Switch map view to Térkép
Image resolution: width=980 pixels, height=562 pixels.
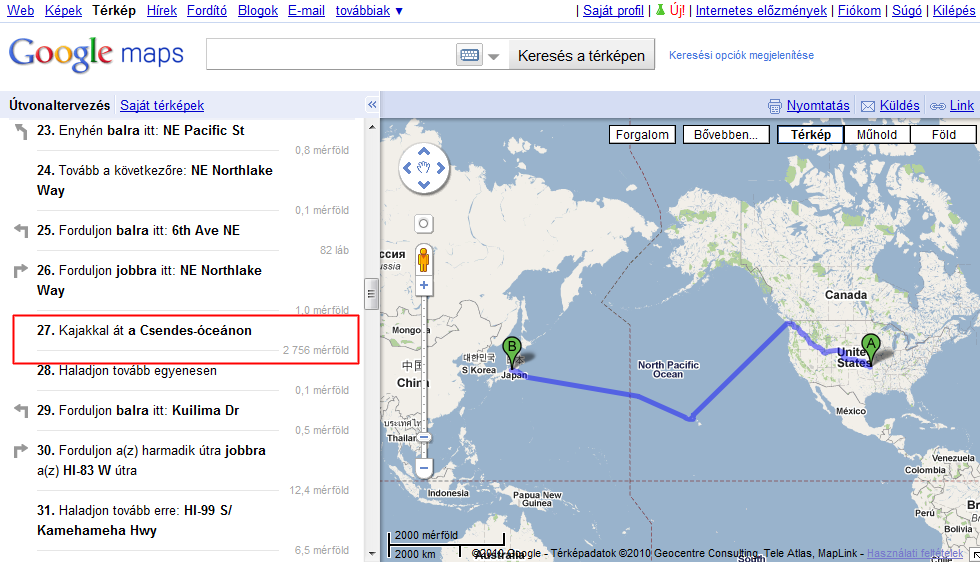[810, 134]
